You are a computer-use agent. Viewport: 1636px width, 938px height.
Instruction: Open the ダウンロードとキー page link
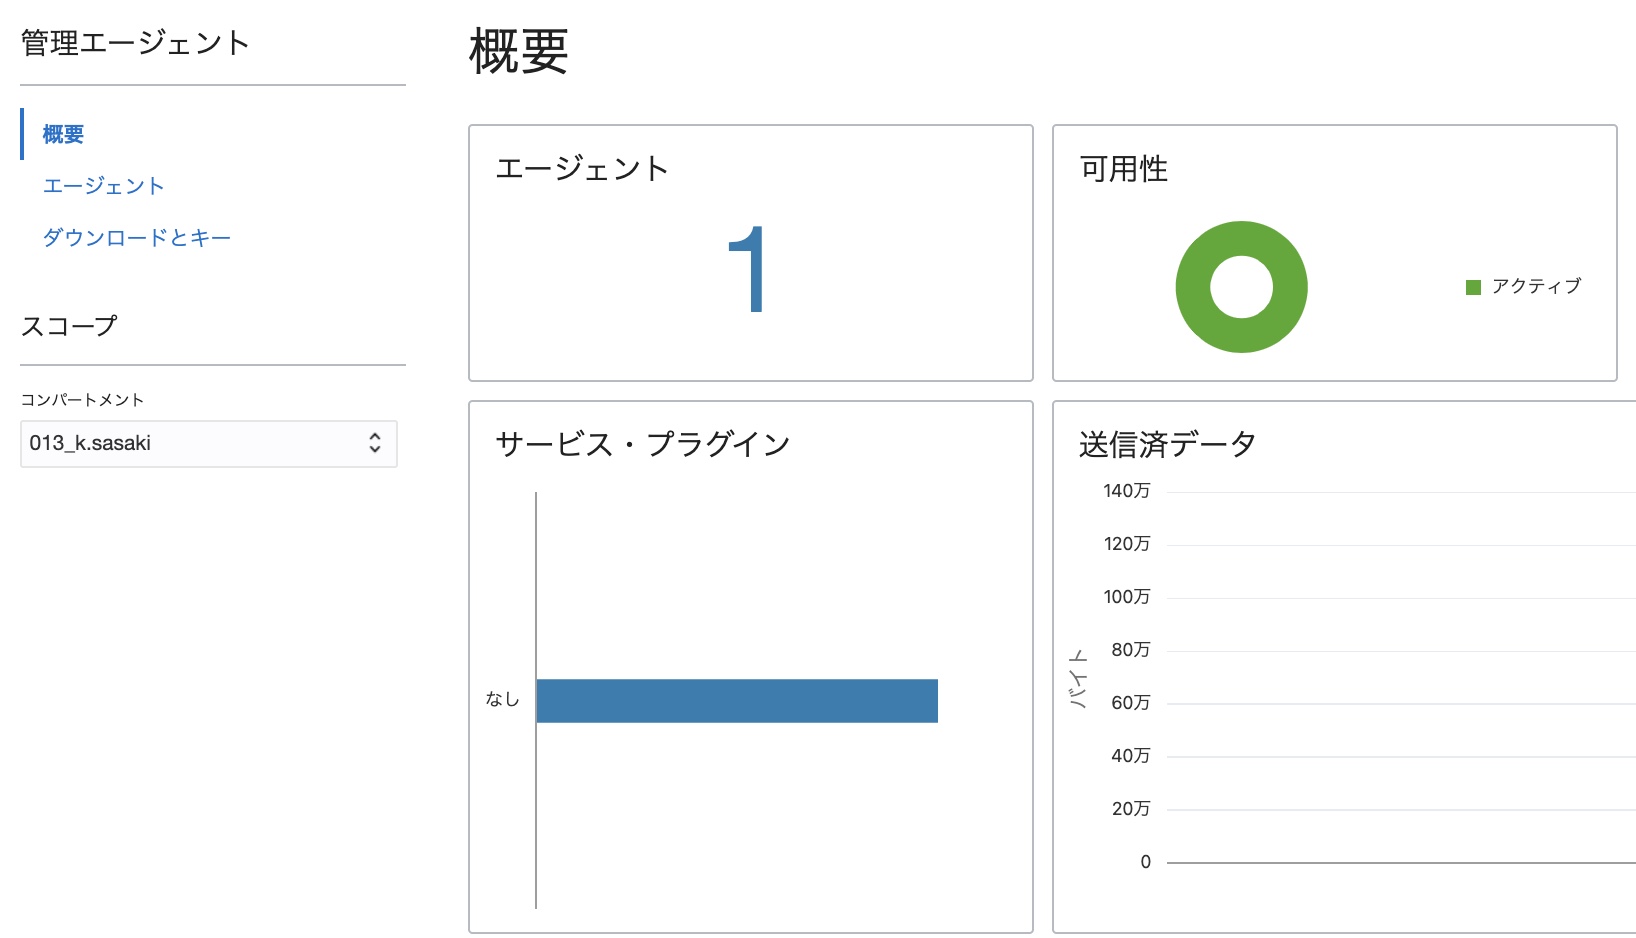pyautogui.click(x=136, y=238)
